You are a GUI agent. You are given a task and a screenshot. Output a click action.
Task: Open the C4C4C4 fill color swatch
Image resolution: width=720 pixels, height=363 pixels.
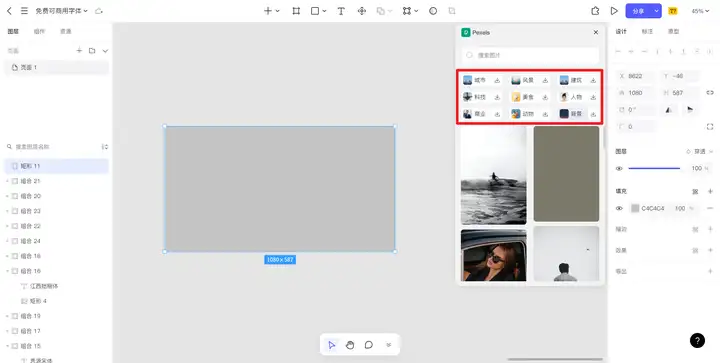pos(635,208)
